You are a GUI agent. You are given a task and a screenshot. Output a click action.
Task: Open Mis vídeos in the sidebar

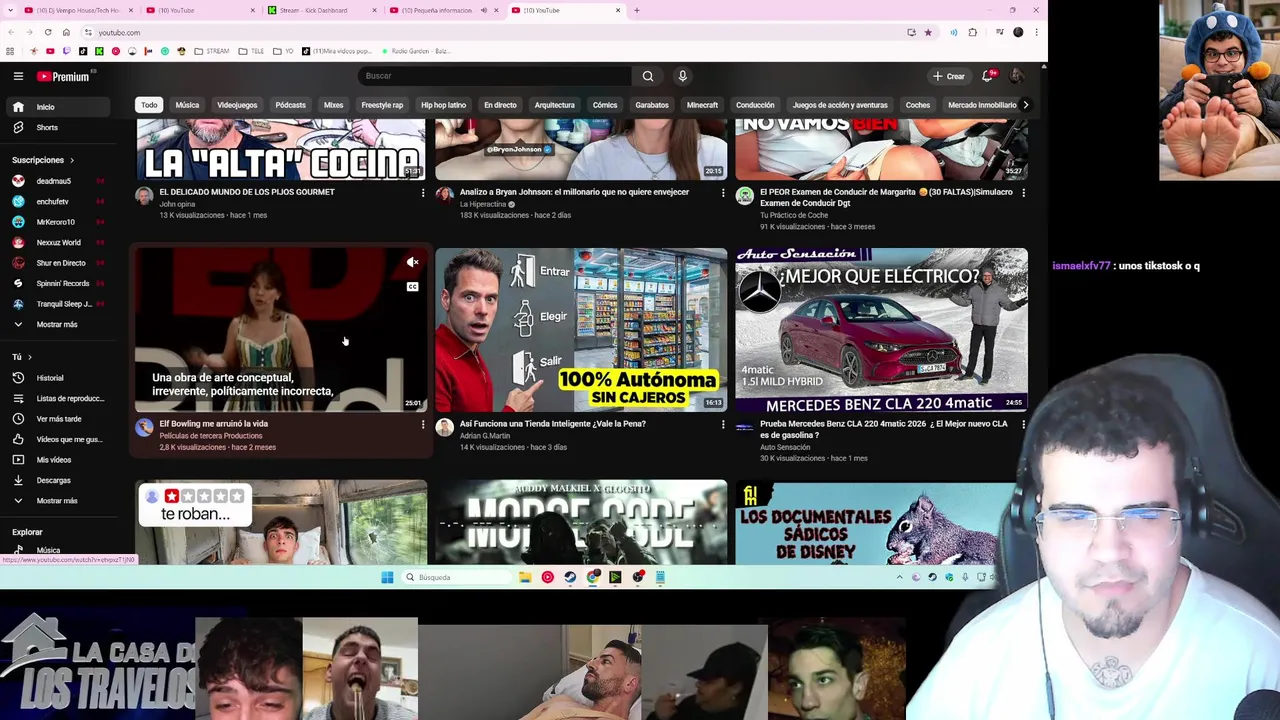click(x=60, y=460)
